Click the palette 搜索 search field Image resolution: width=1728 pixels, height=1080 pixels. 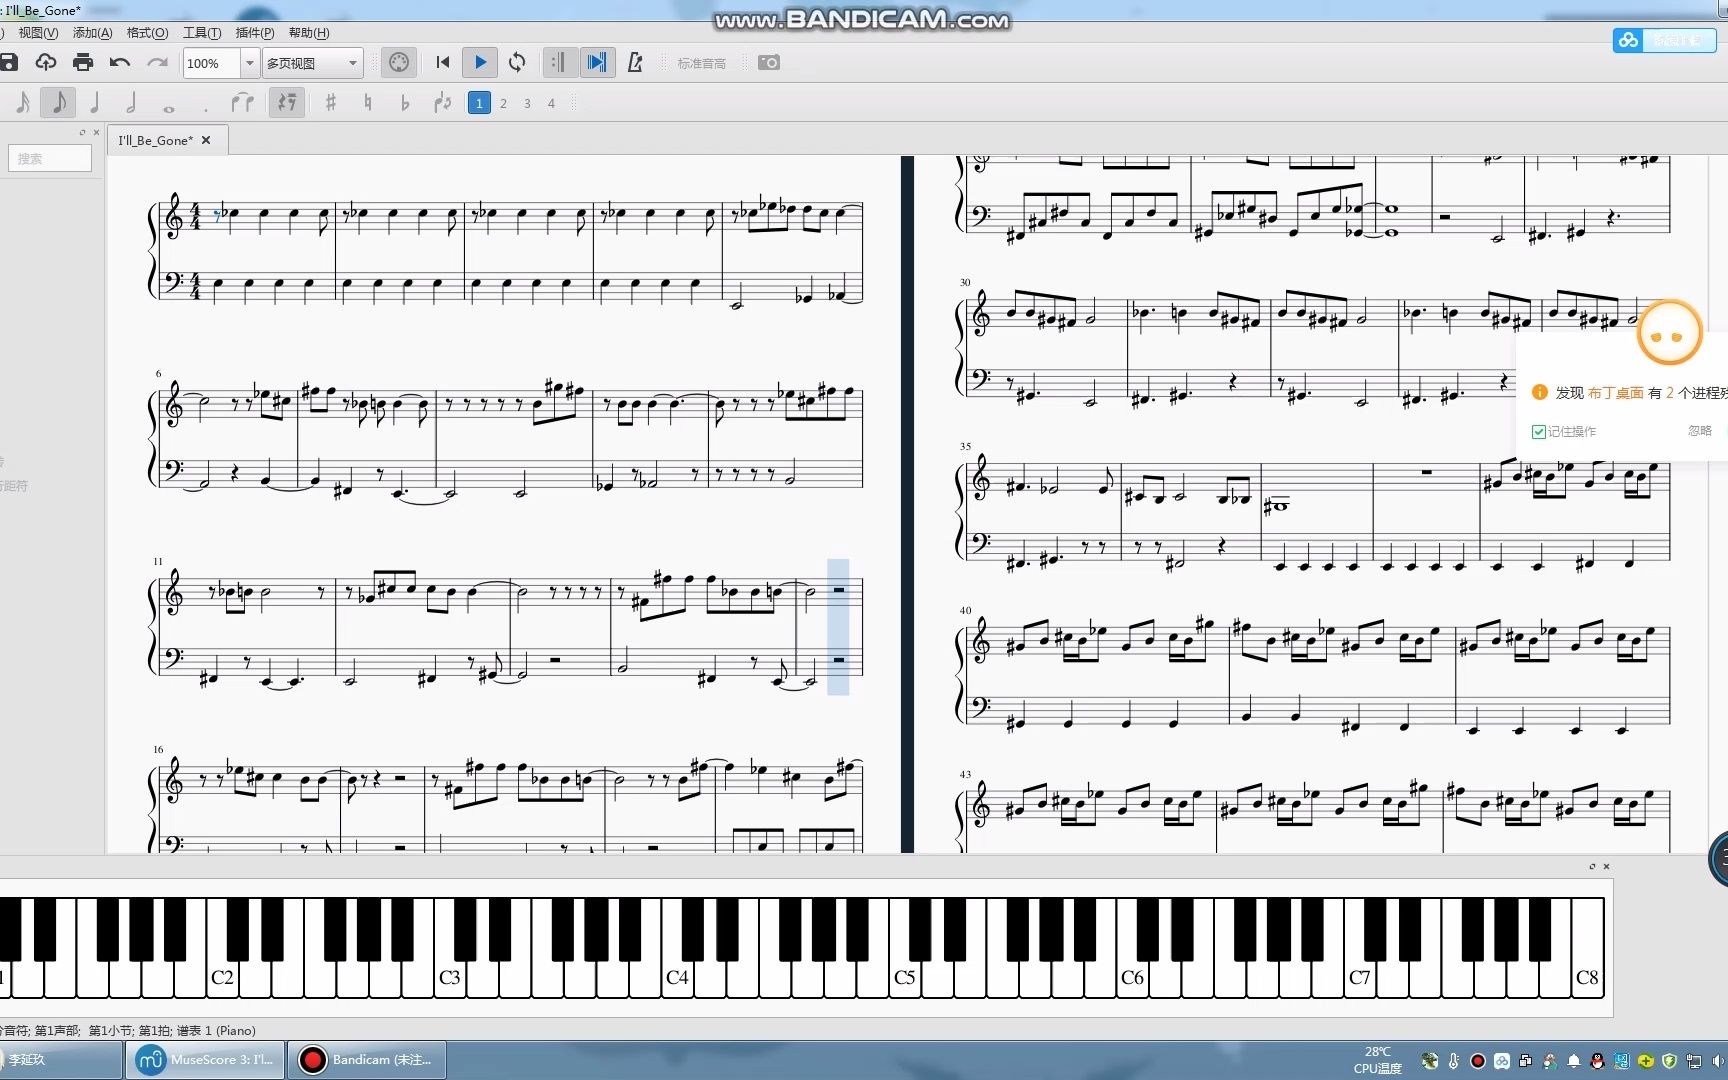pos(51,158)
